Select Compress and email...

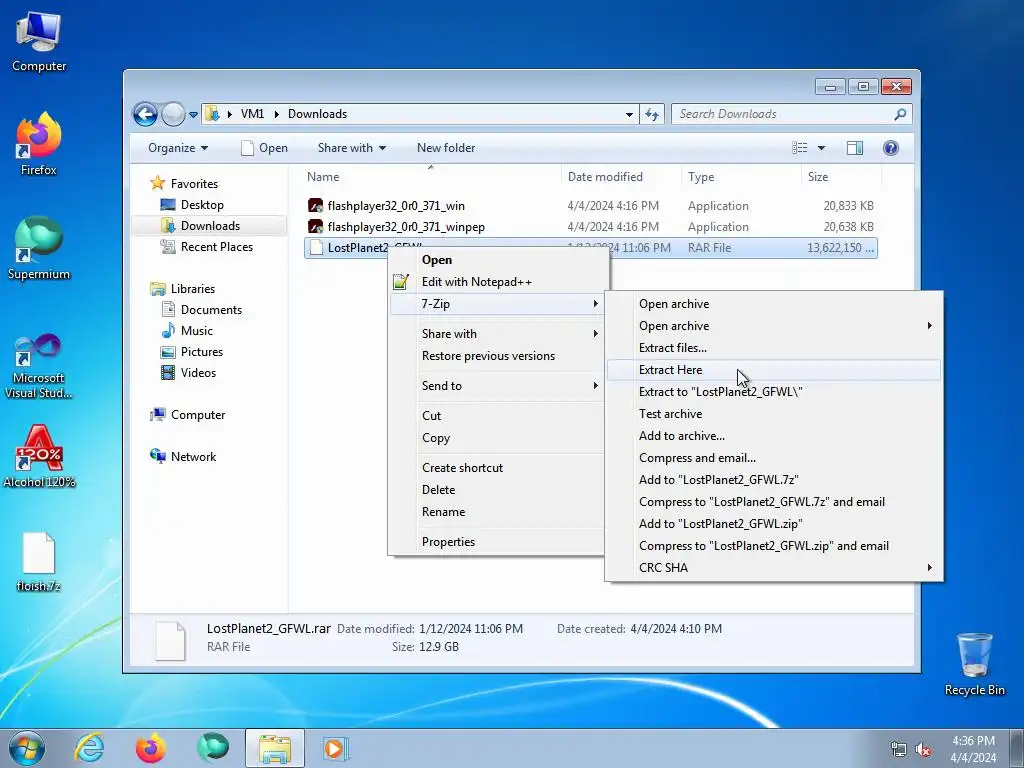pyautogui.click(x=774, y=458)
